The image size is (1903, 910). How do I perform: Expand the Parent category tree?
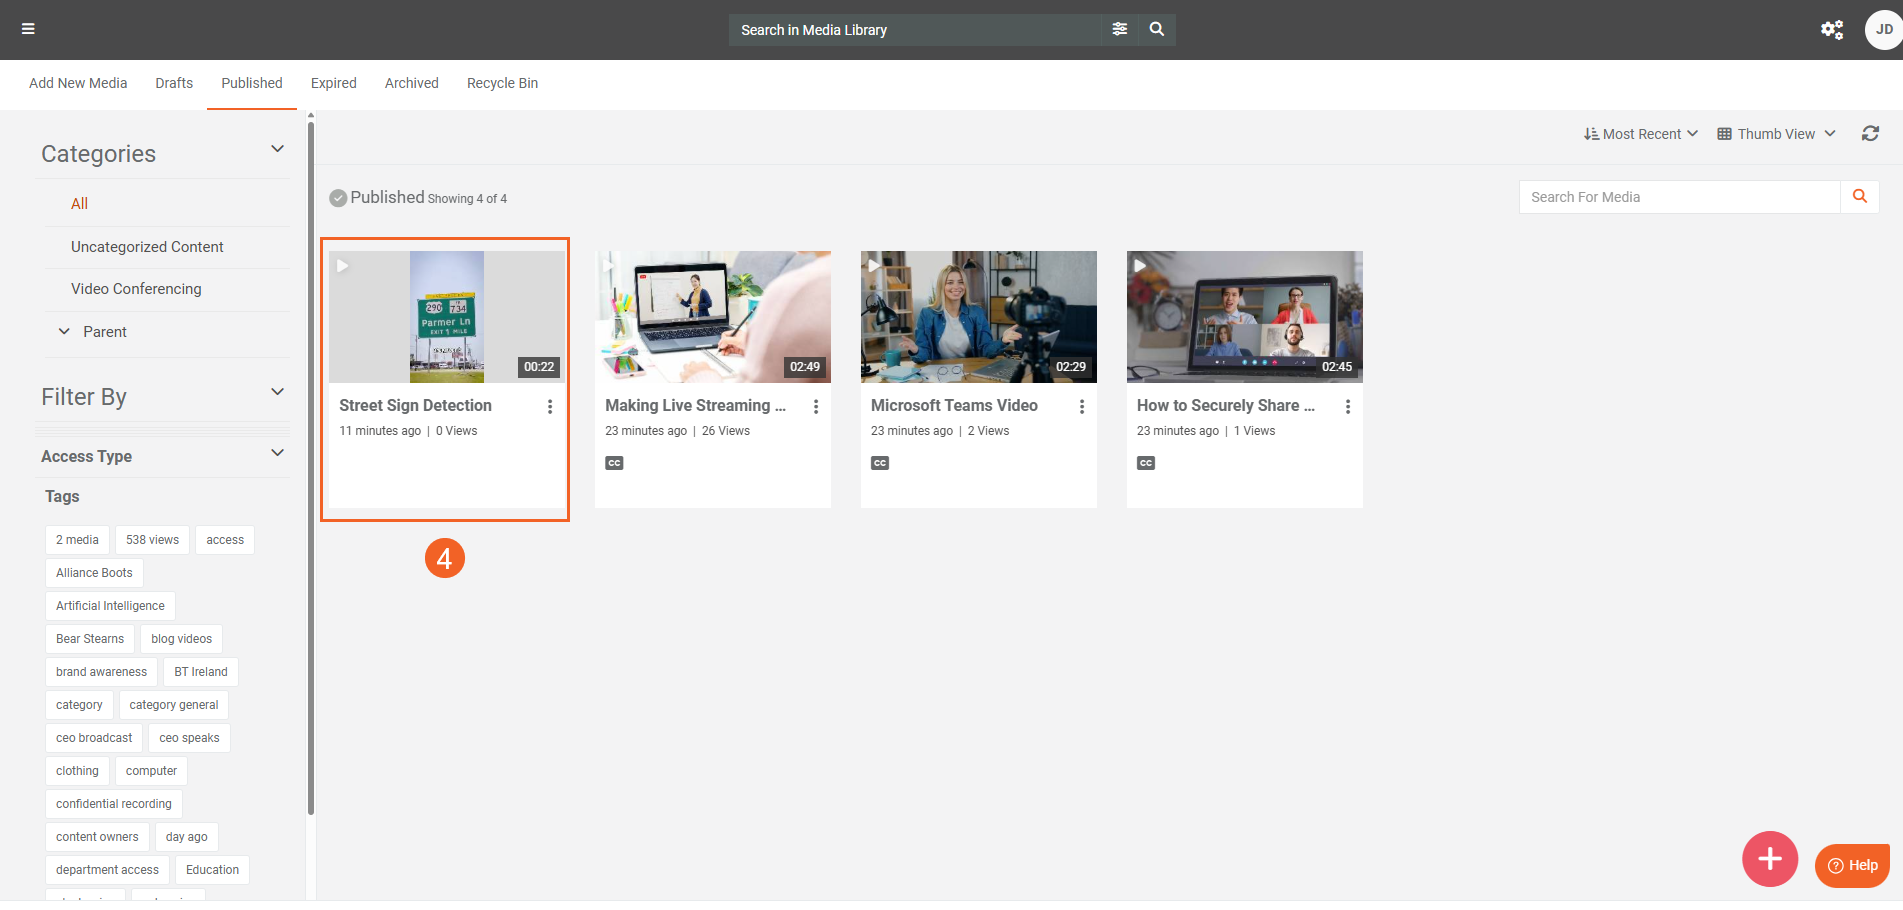click(64, 332)
